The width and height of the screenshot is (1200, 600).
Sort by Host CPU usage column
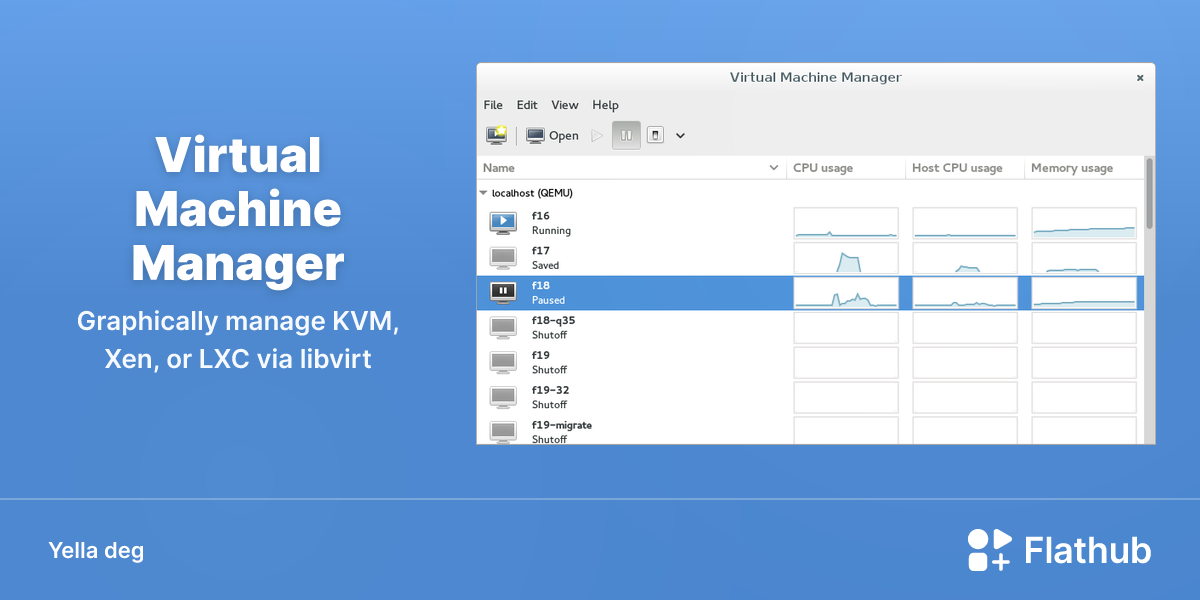[966, 168]
